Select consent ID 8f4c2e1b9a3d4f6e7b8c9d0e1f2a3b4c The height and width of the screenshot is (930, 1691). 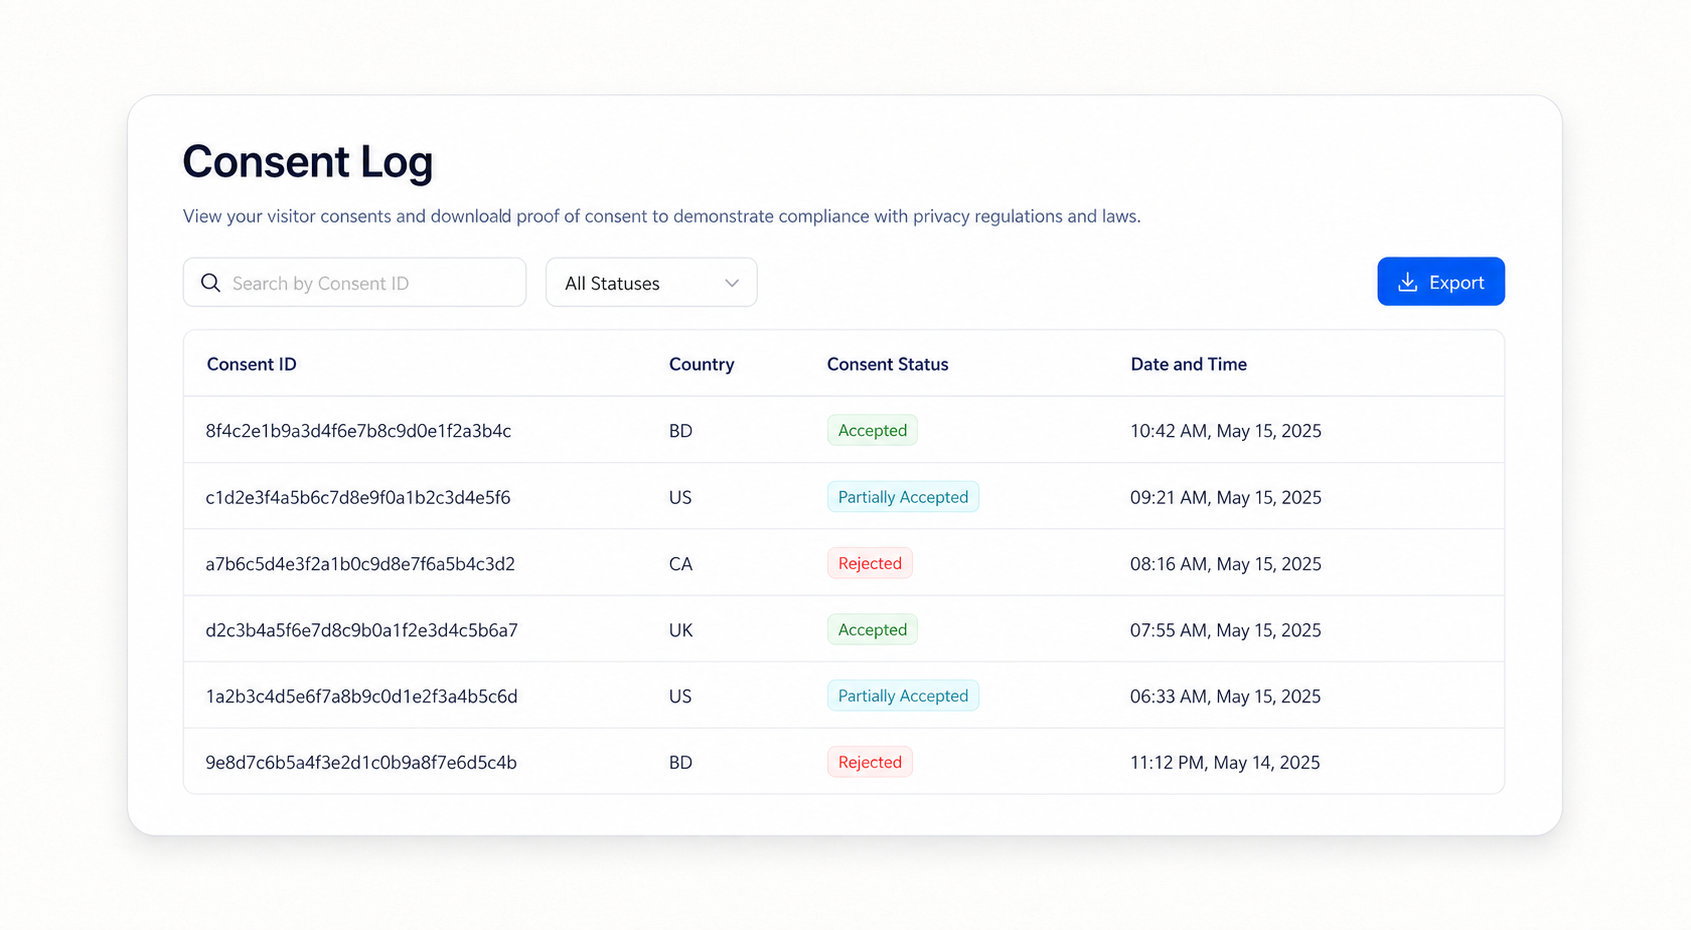click(x=358, y=431)
